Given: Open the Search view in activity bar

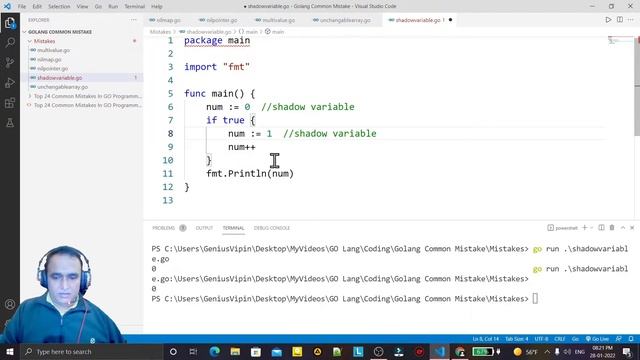Looking at the screenshot, I should coord(10,42).
